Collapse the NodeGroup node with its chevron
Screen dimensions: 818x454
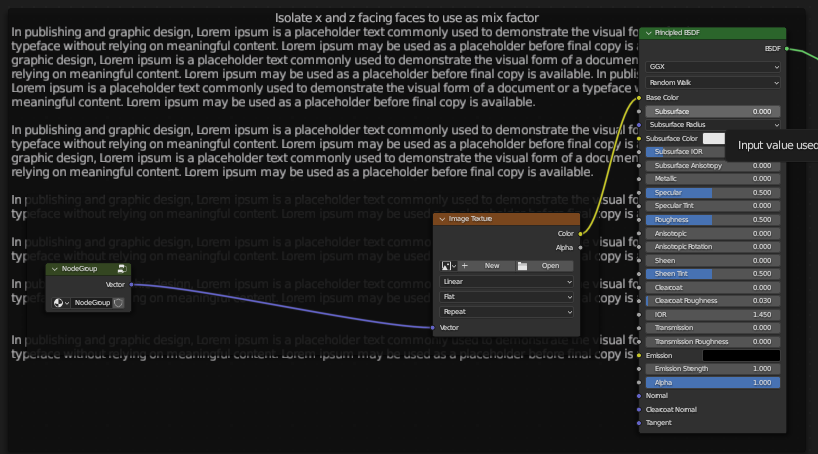coord(55,269)
